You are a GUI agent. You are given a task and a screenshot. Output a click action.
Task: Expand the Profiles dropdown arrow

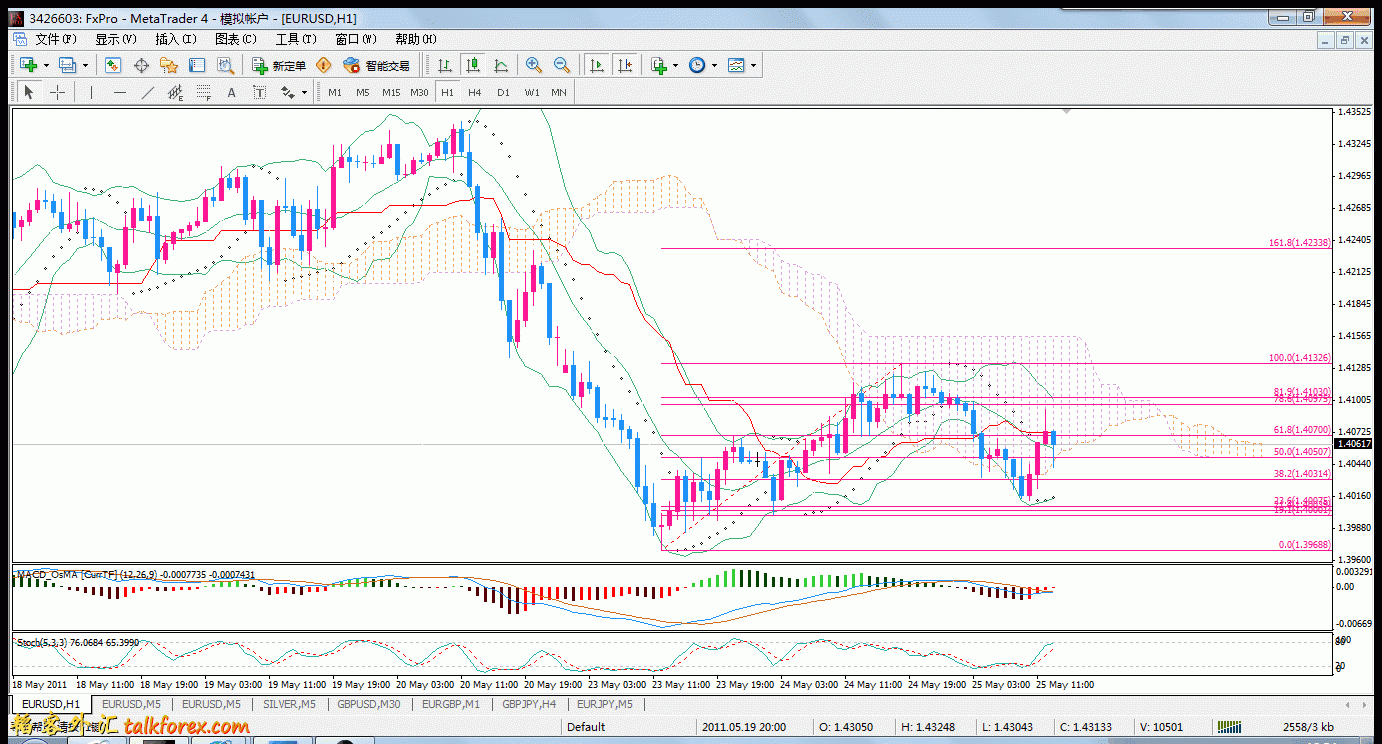(85, 65)
